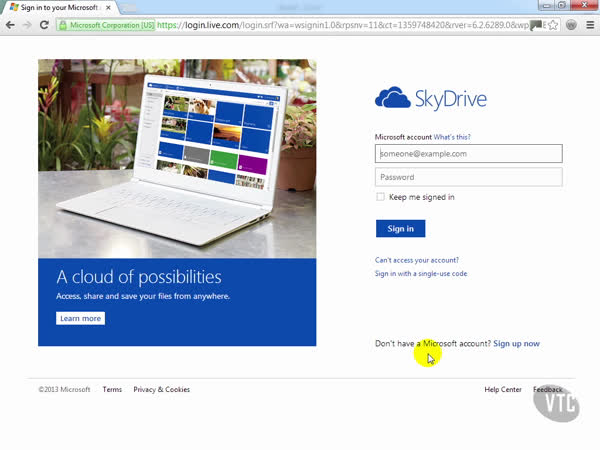Click the ©2013 Microsoft footer text
The width and height of the screenshot is (600, 450).
click(x=64, y=390)
